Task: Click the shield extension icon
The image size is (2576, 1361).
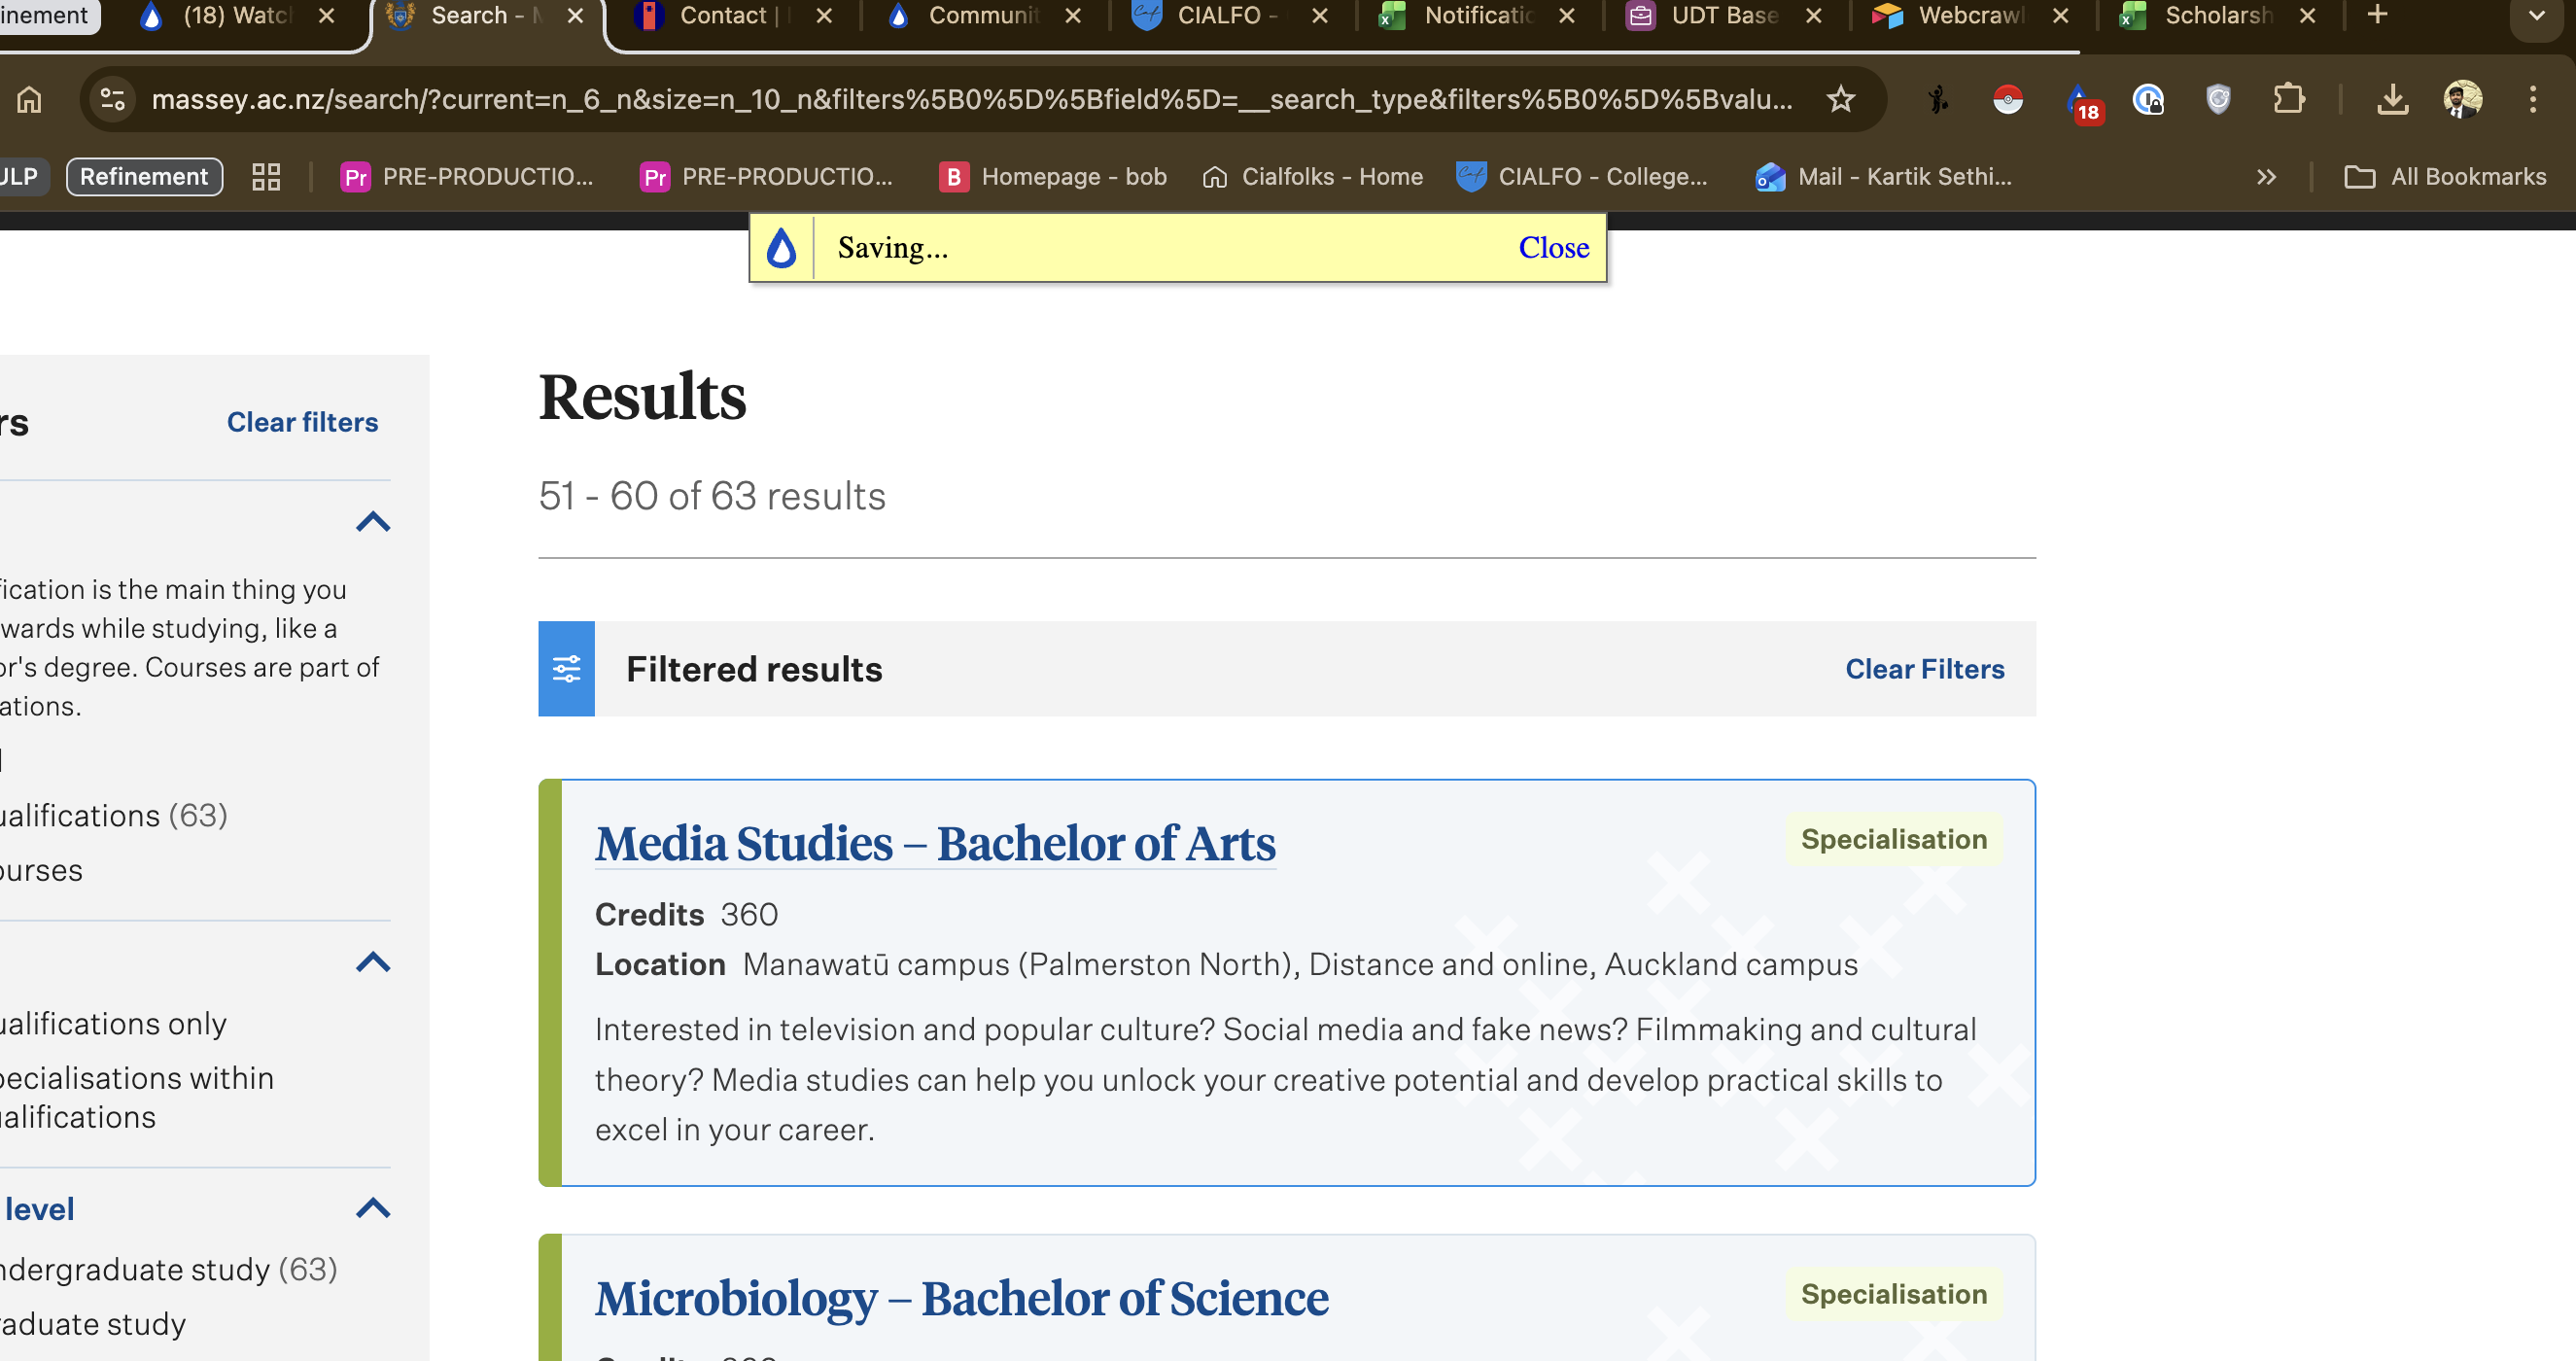Action: pyautogui.click(x=2218, y=99)
